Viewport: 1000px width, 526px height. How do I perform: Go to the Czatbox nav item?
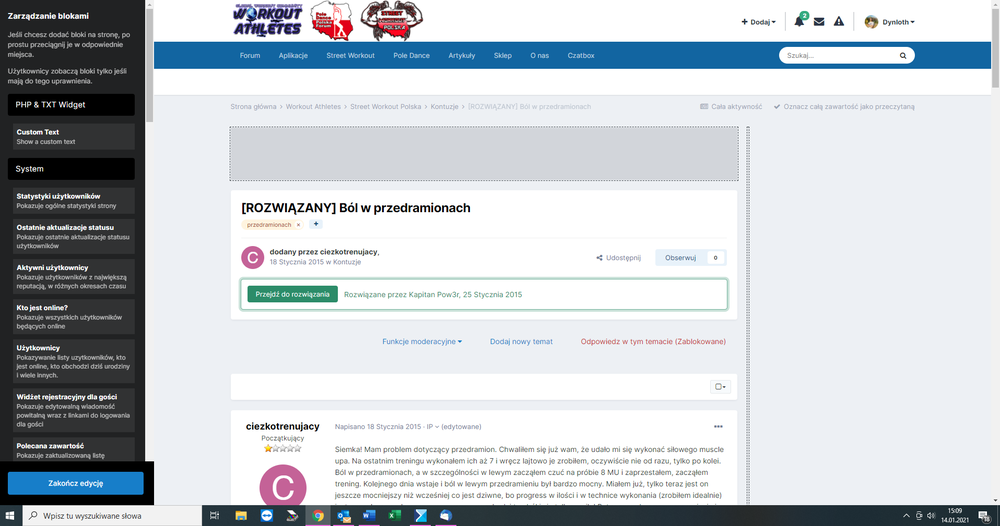581,56
